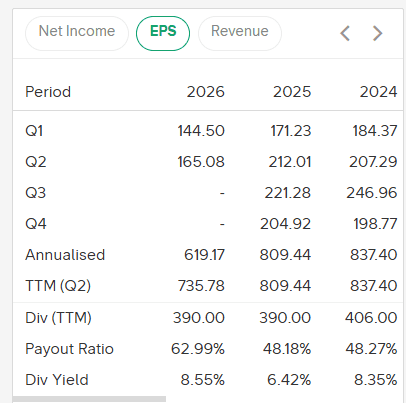406x403 pixels.
Task: Click the Div Yield 8.55% cell
Action: [x=203, y=380]
